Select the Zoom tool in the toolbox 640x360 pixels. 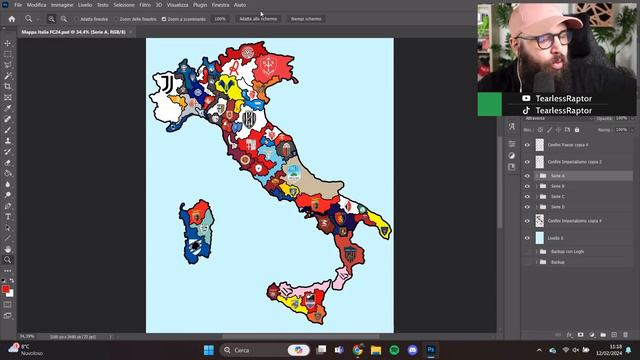point(7,260)
